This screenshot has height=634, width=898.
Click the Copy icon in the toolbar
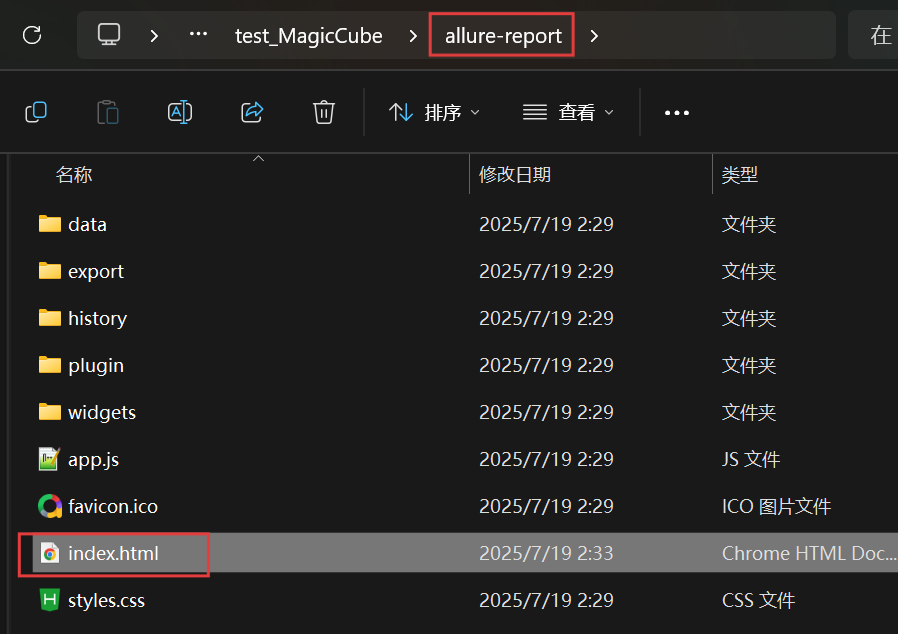[36, 112]
